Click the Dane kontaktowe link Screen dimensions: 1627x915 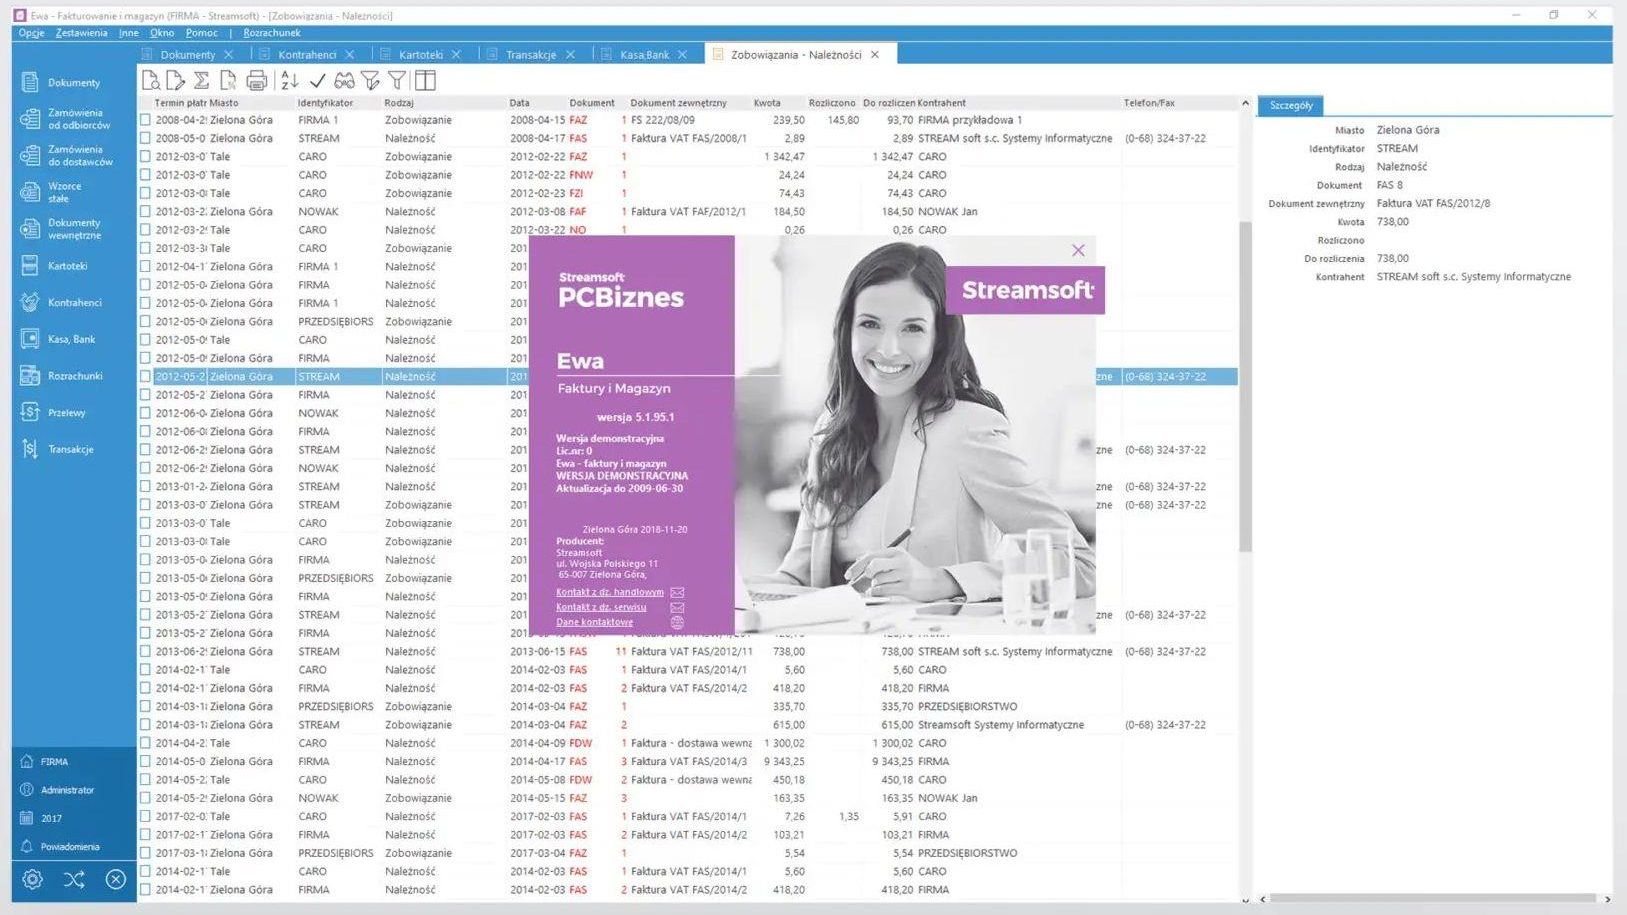pyautogui.click(x=594, y=622)
